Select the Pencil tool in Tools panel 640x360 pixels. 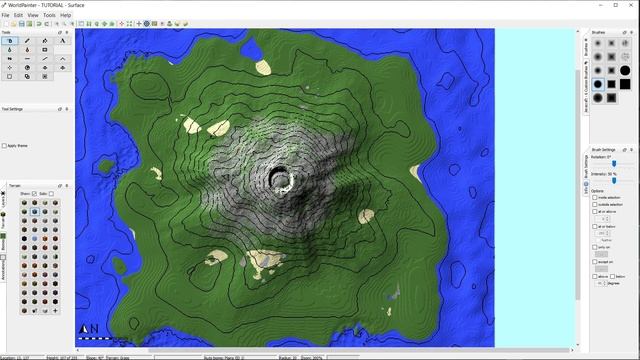click(x=27, y=41)
